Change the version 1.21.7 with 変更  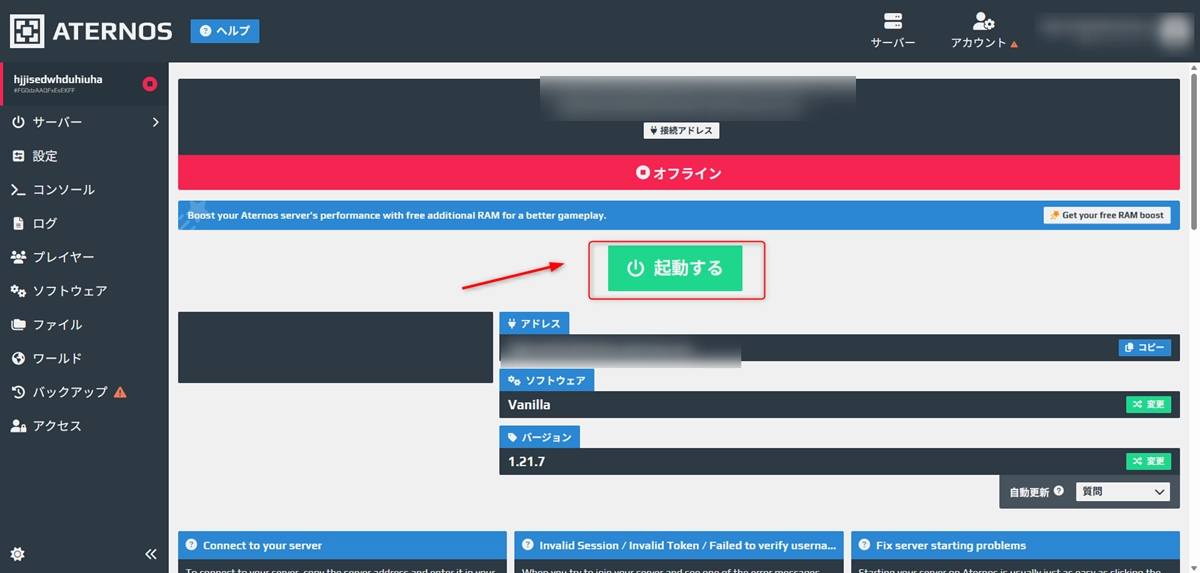[1148, 461]
